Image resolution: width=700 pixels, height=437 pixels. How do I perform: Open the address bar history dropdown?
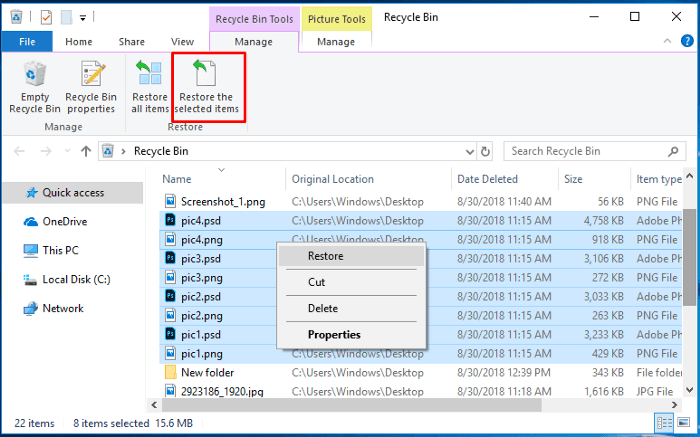[x=470, y=152]
